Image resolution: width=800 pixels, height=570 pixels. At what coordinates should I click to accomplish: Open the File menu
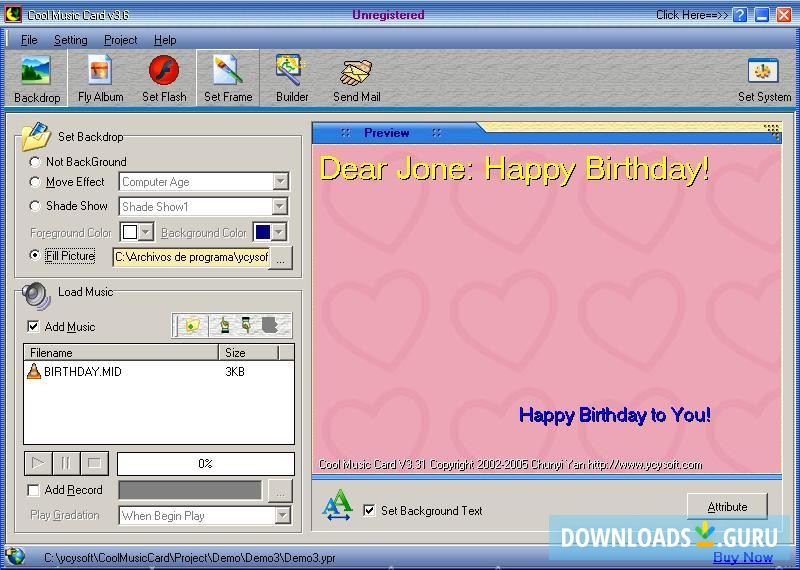pyautogui.click(x=29, y=40)
